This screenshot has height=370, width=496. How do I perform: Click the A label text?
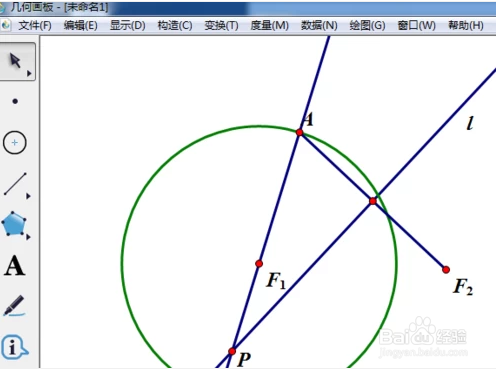click(308, 119)
